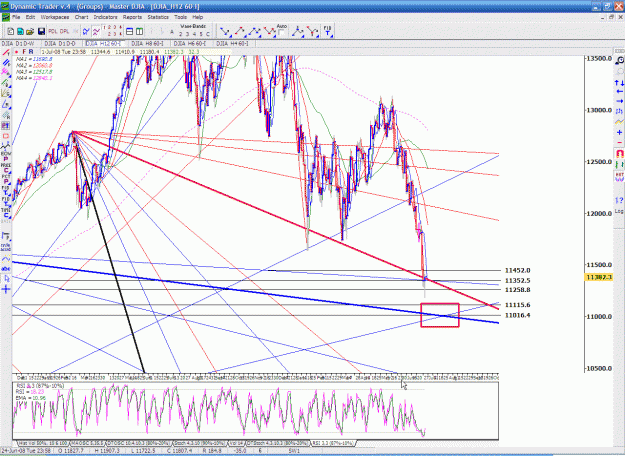Switch to DJIA D1 D-D tab
This screenshot has height=456, width=625.
[60, 43]
